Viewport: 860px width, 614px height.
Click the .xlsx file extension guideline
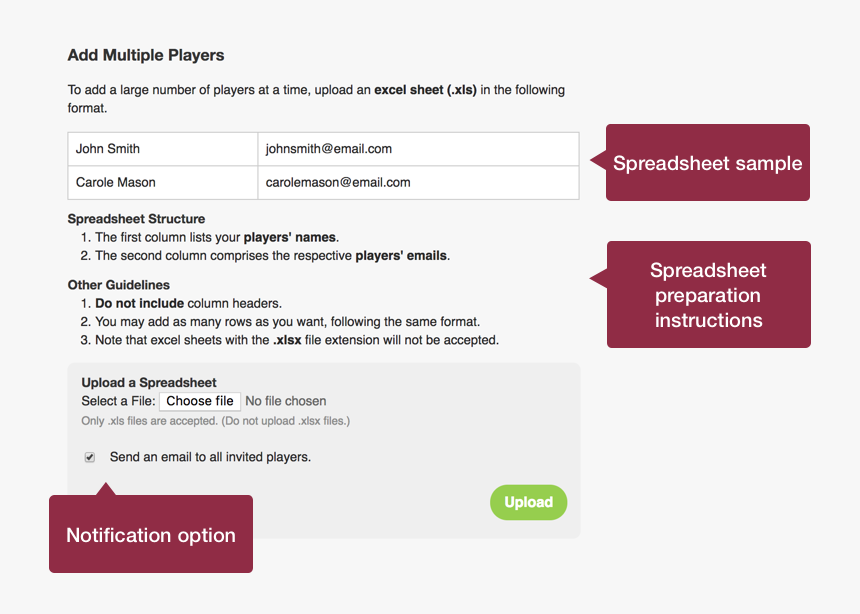(296, 340)
